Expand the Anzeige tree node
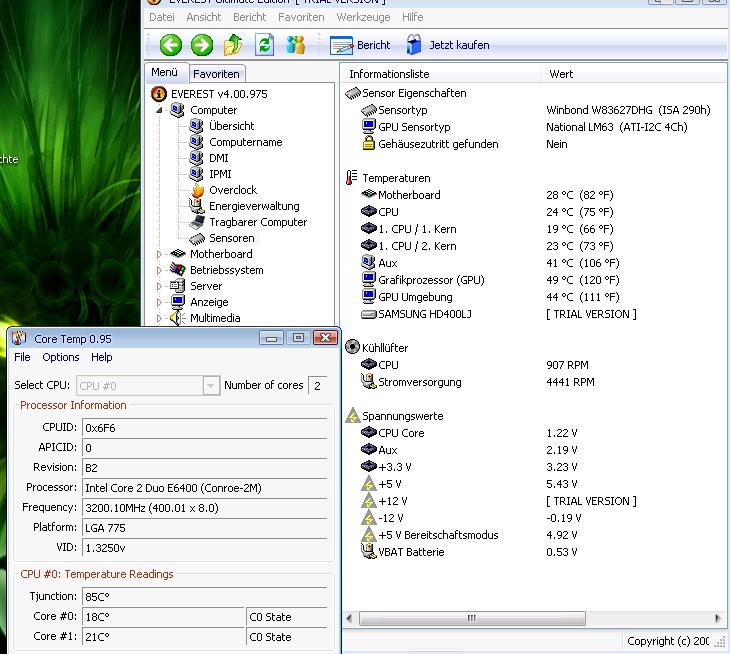The width and height of the screenshot is (730, 654). 159,303
